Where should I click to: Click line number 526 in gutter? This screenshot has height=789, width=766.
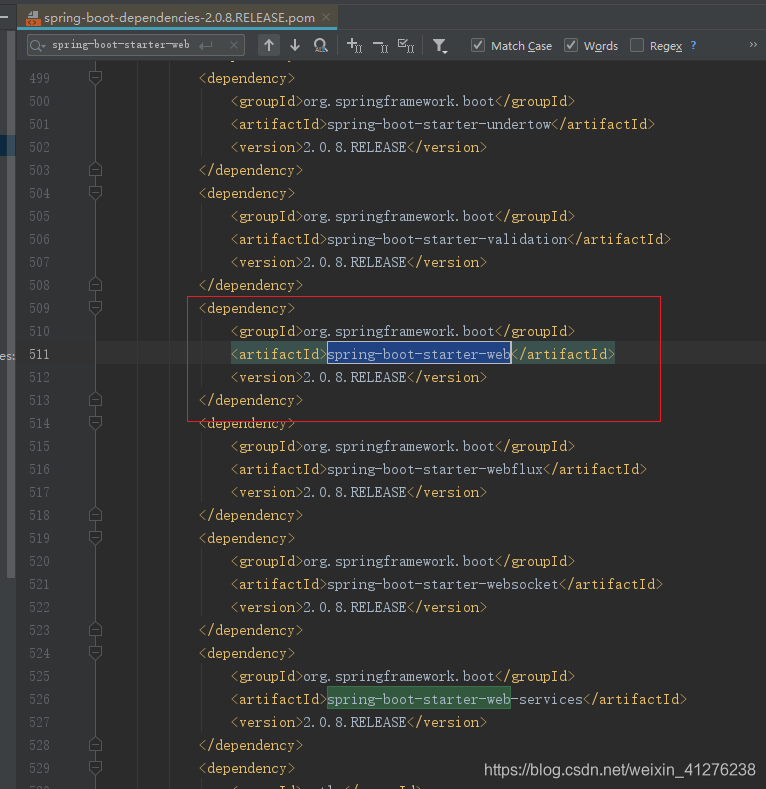[39, 699]
